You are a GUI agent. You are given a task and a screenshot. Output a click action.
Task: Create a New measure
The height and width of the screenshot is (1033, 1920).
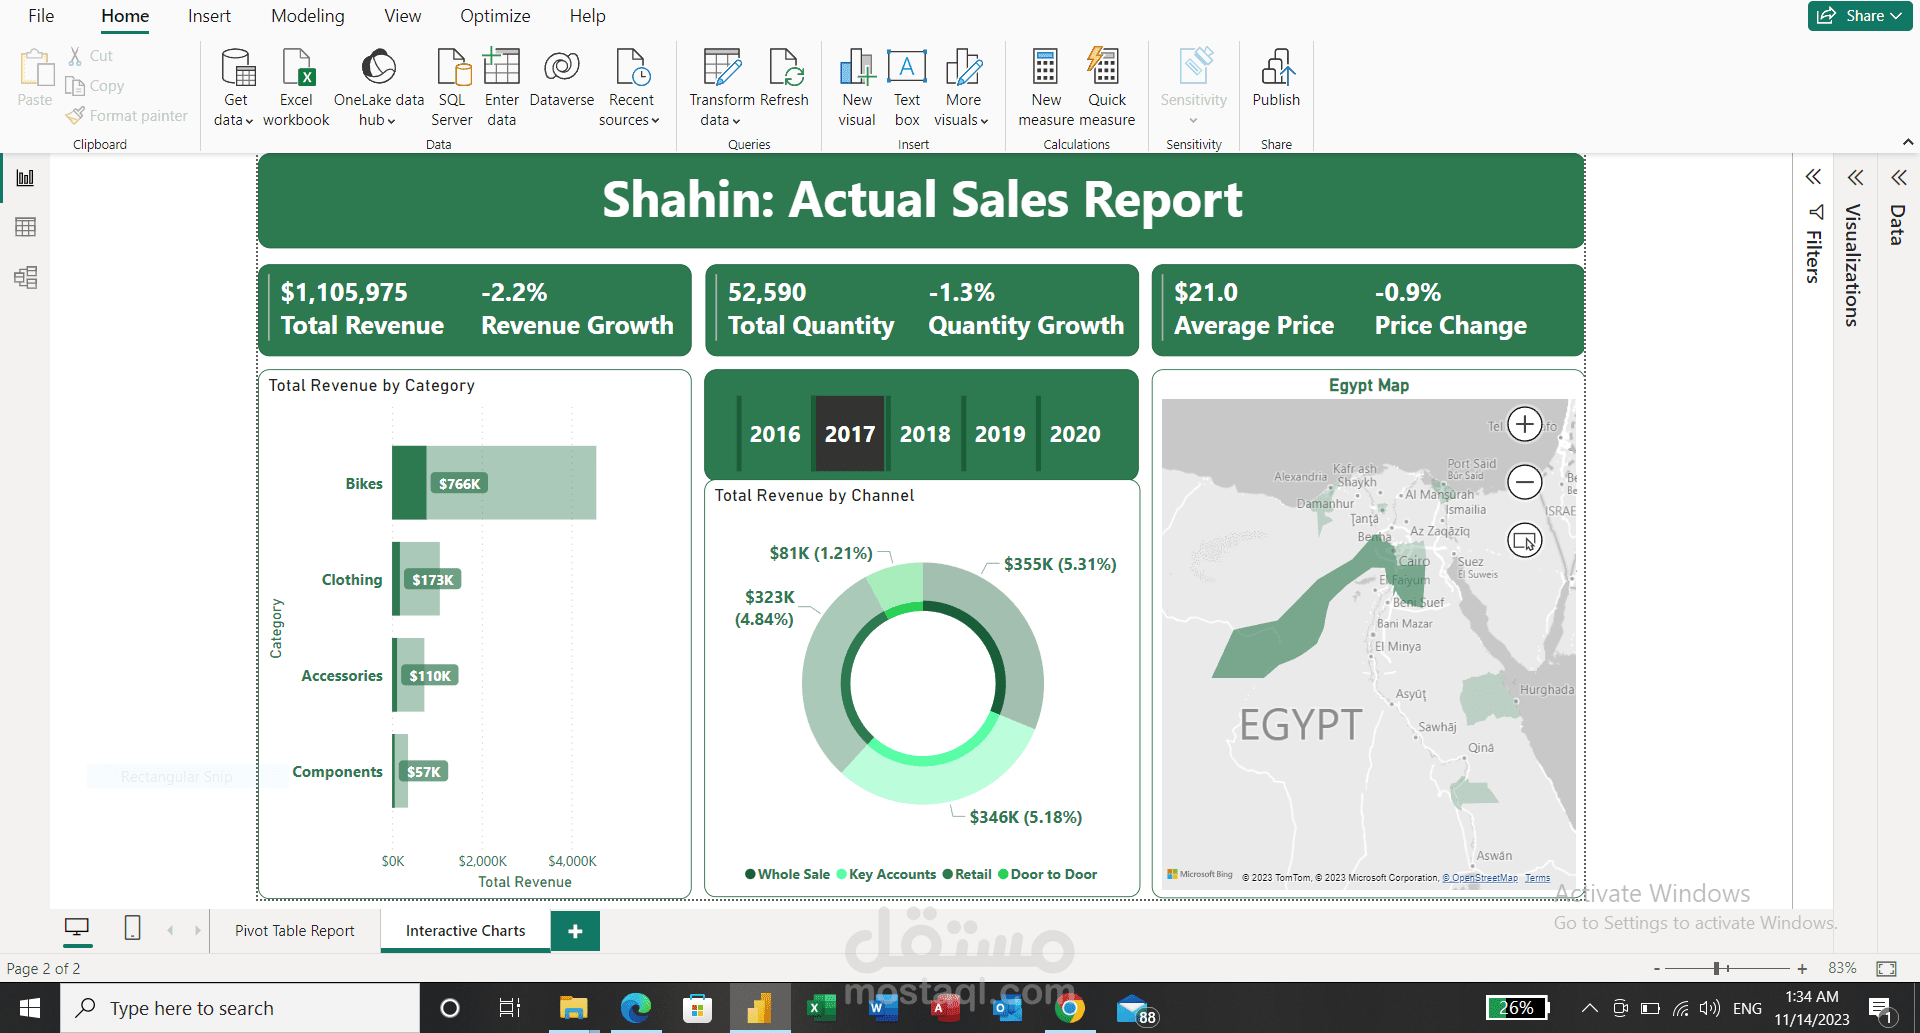pyautogui.click(x=1045, y=85)
